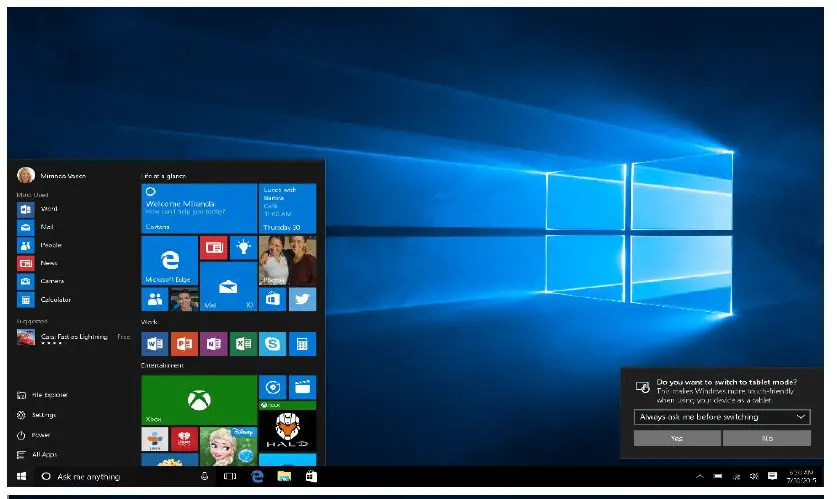Open the Disney Frozen game tile

228,446
